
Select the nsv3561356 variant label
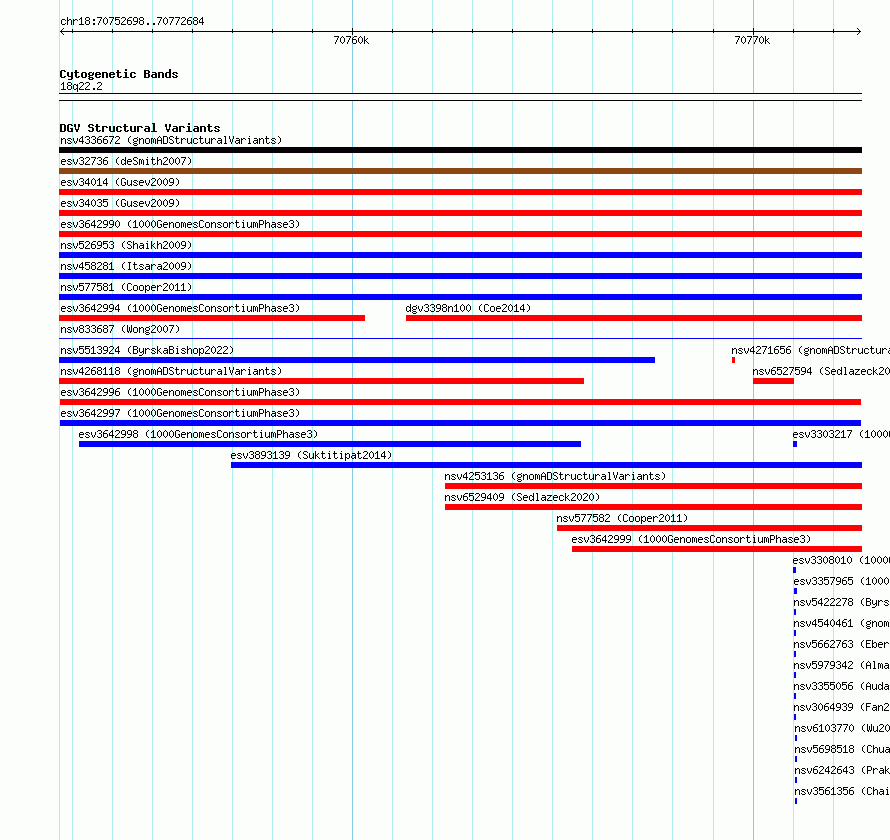coord(842,791)
